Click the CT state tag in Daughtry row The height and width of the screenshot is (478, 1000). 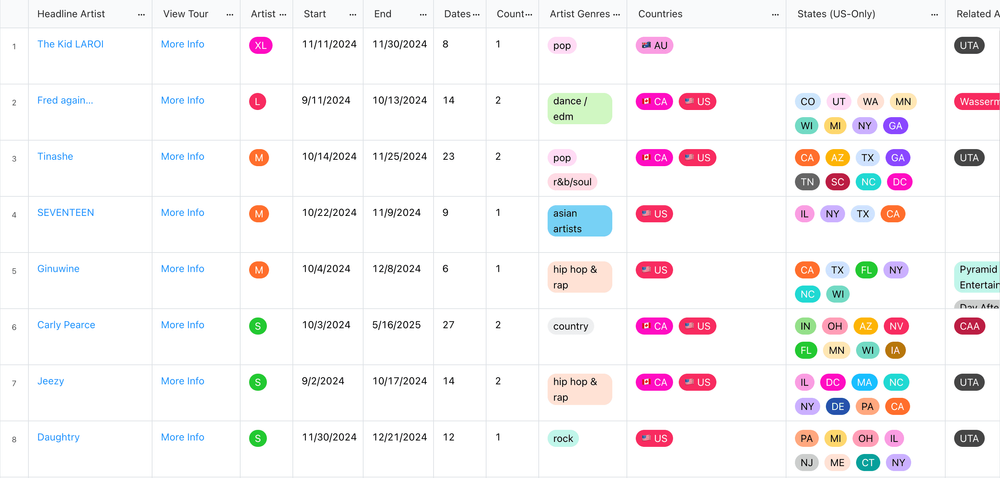[867, 462]
